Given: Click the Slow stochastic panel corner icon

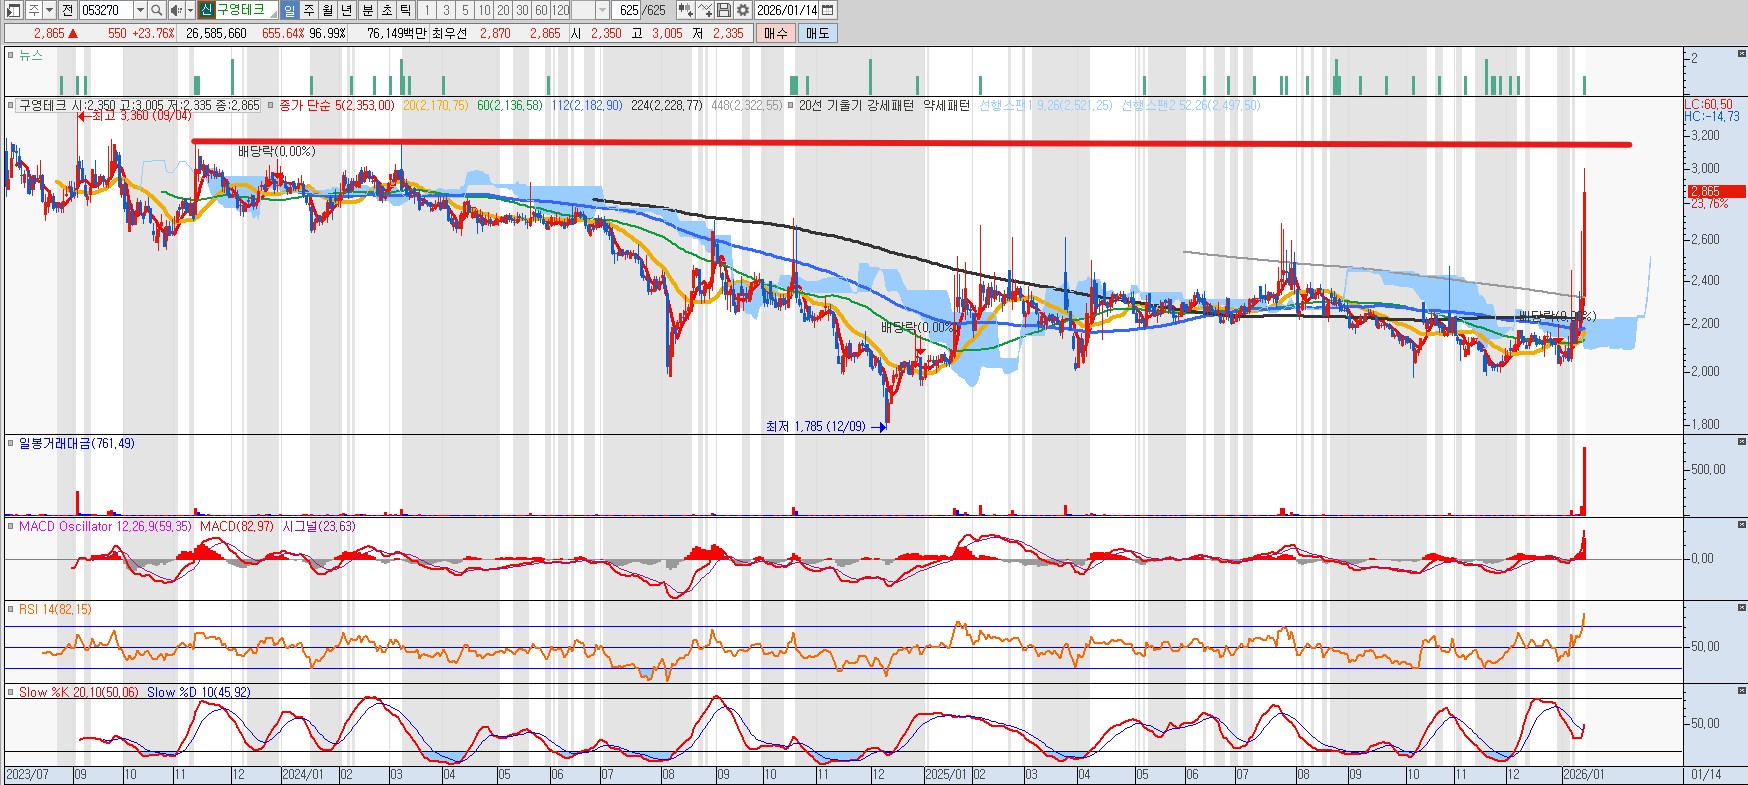Looking at the screenshot, I should click(x=1741, y=690).
